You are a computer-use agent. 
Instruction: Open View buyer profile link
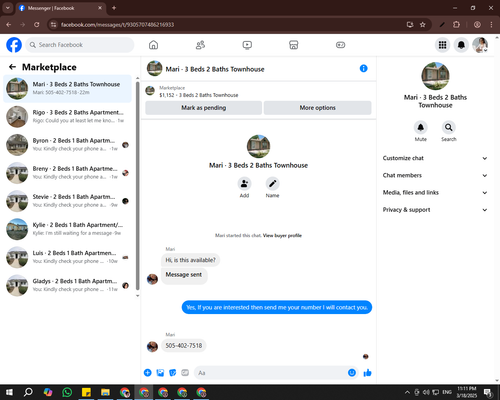(282, 235)
